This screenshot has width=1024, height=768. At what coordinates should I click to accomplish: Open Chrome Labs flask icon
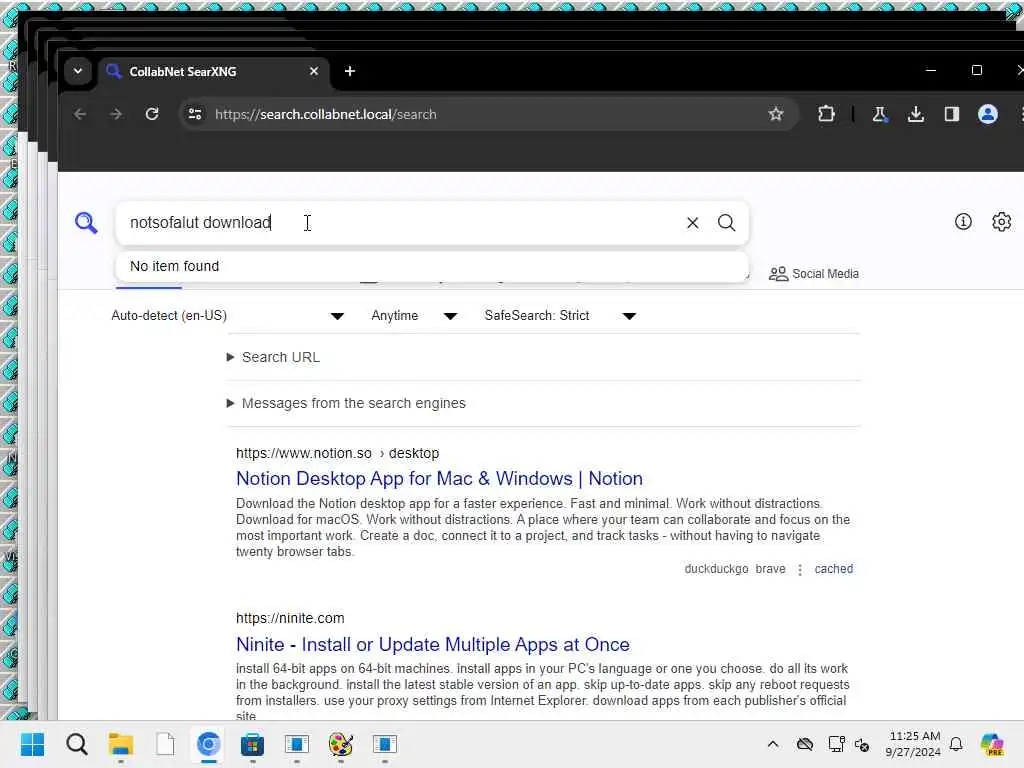coord(880,114)
